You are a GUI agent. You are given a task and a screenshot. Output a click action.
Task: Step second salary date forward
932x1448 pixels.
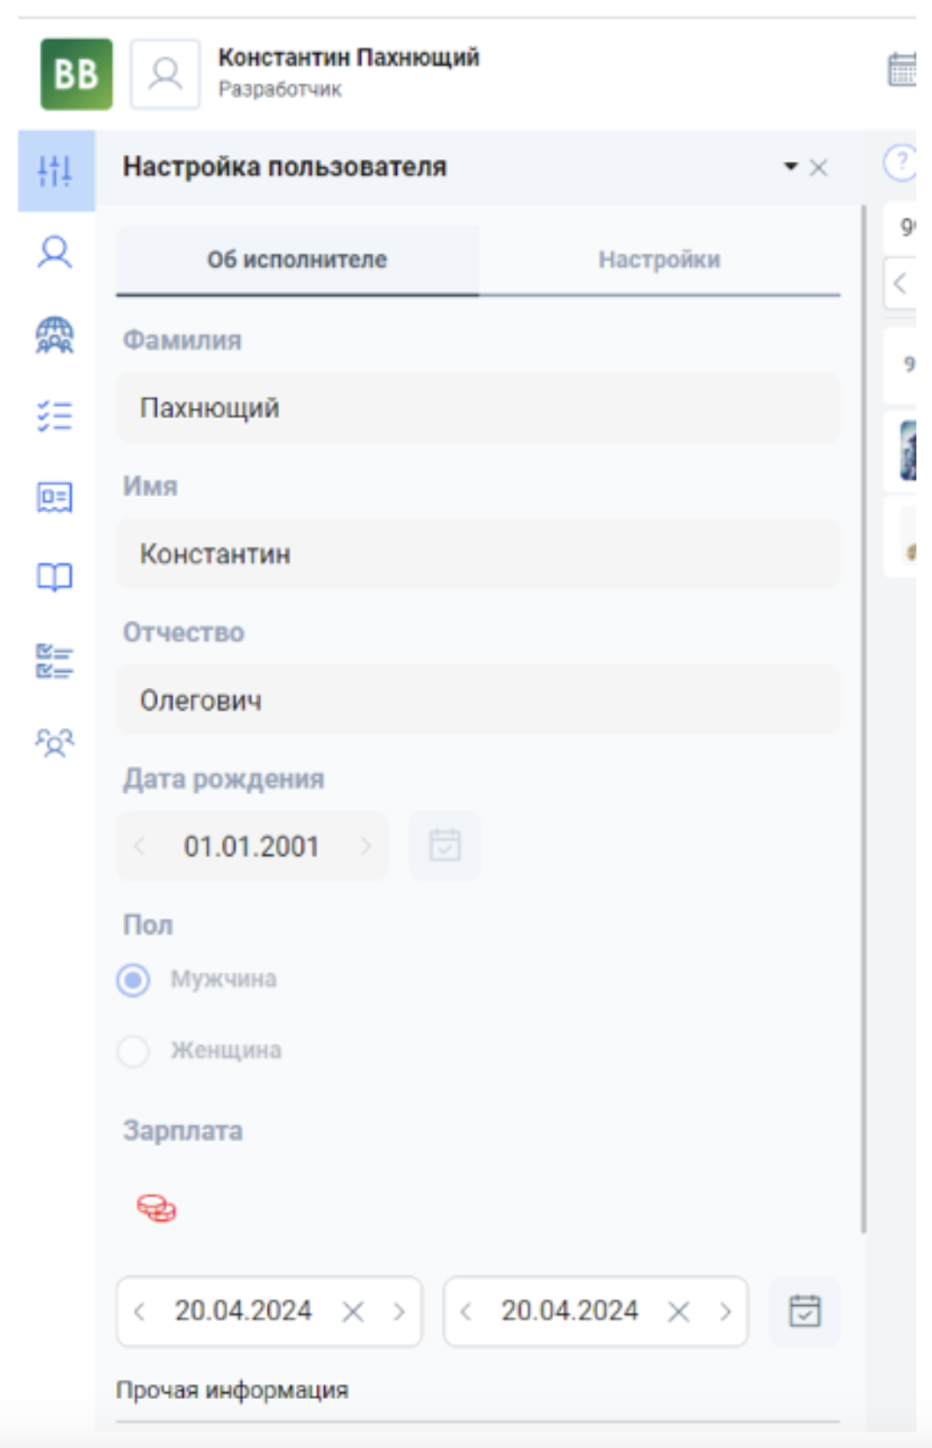[x=726, y=1311]
